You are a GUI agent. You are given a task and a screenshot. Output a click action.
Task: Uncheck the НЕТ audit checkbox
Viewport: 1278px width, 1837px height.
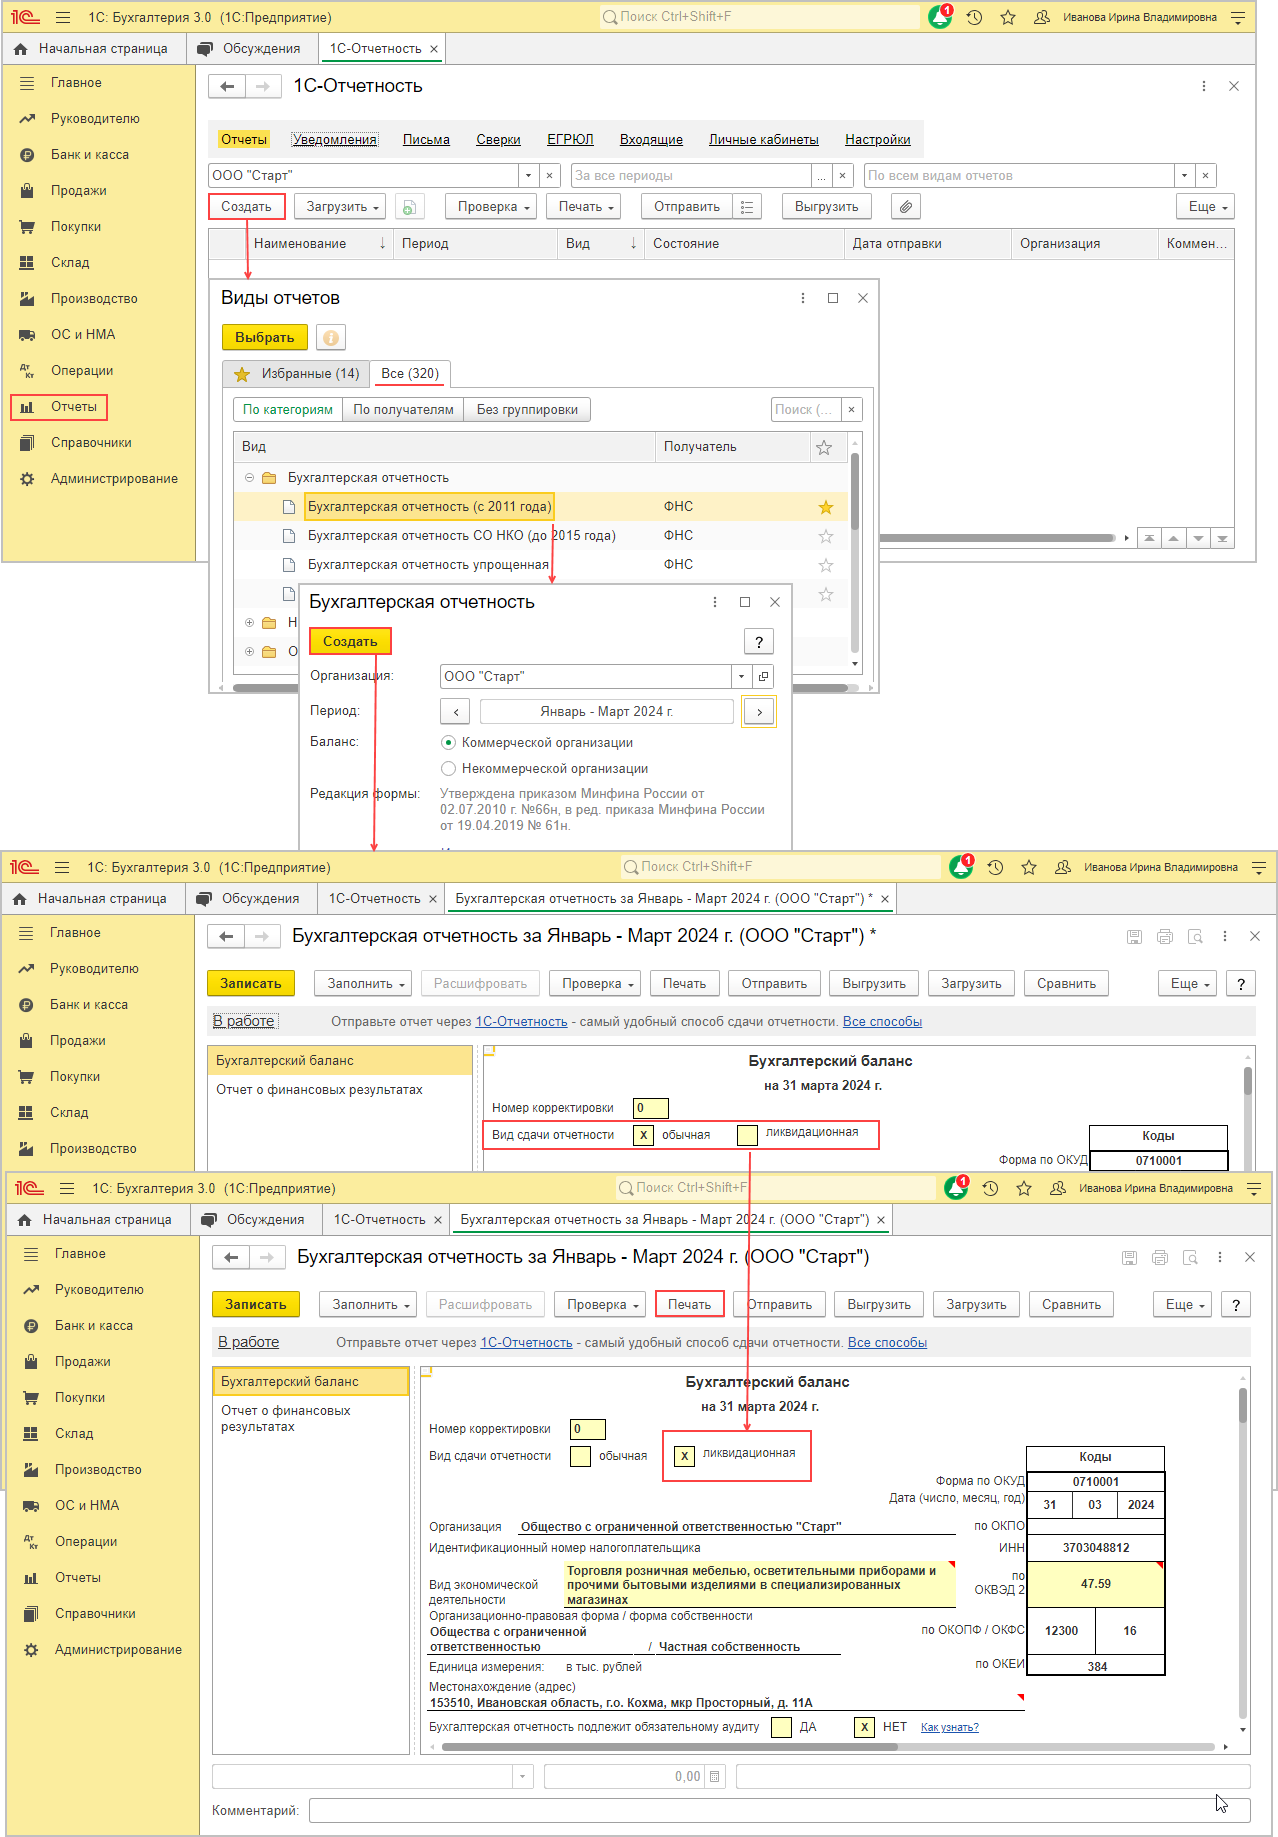click(x=865, y=1727)
